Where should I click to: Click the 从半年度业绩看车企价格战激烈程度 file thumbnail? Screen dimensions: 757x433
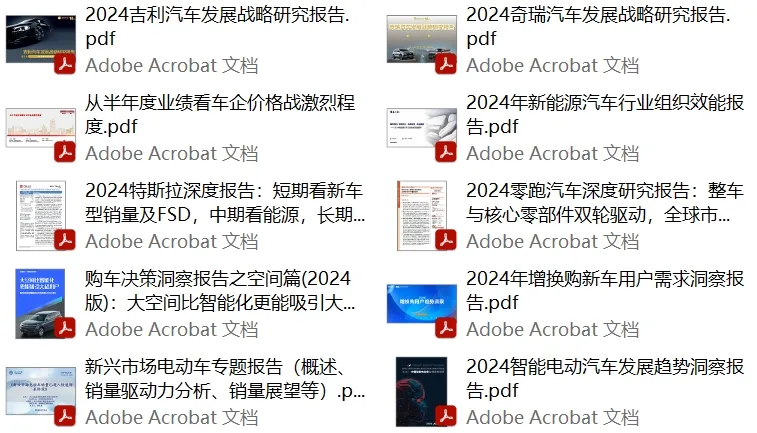[41, 128]
